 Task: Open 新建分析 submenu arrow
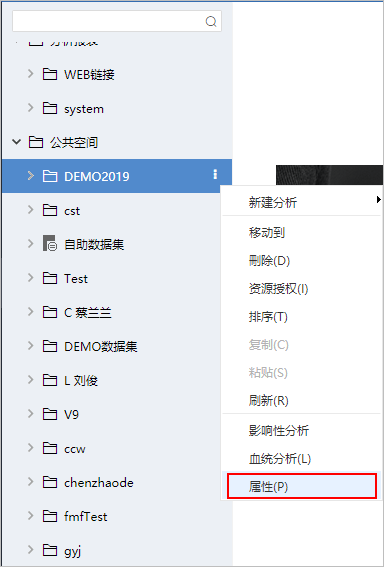pos(378,199)
